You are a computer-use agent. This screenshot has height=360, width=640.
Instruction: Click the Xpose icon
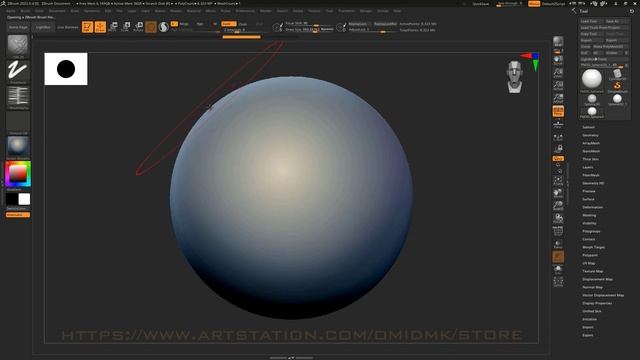pyautogui.click(x=558, y=282)
